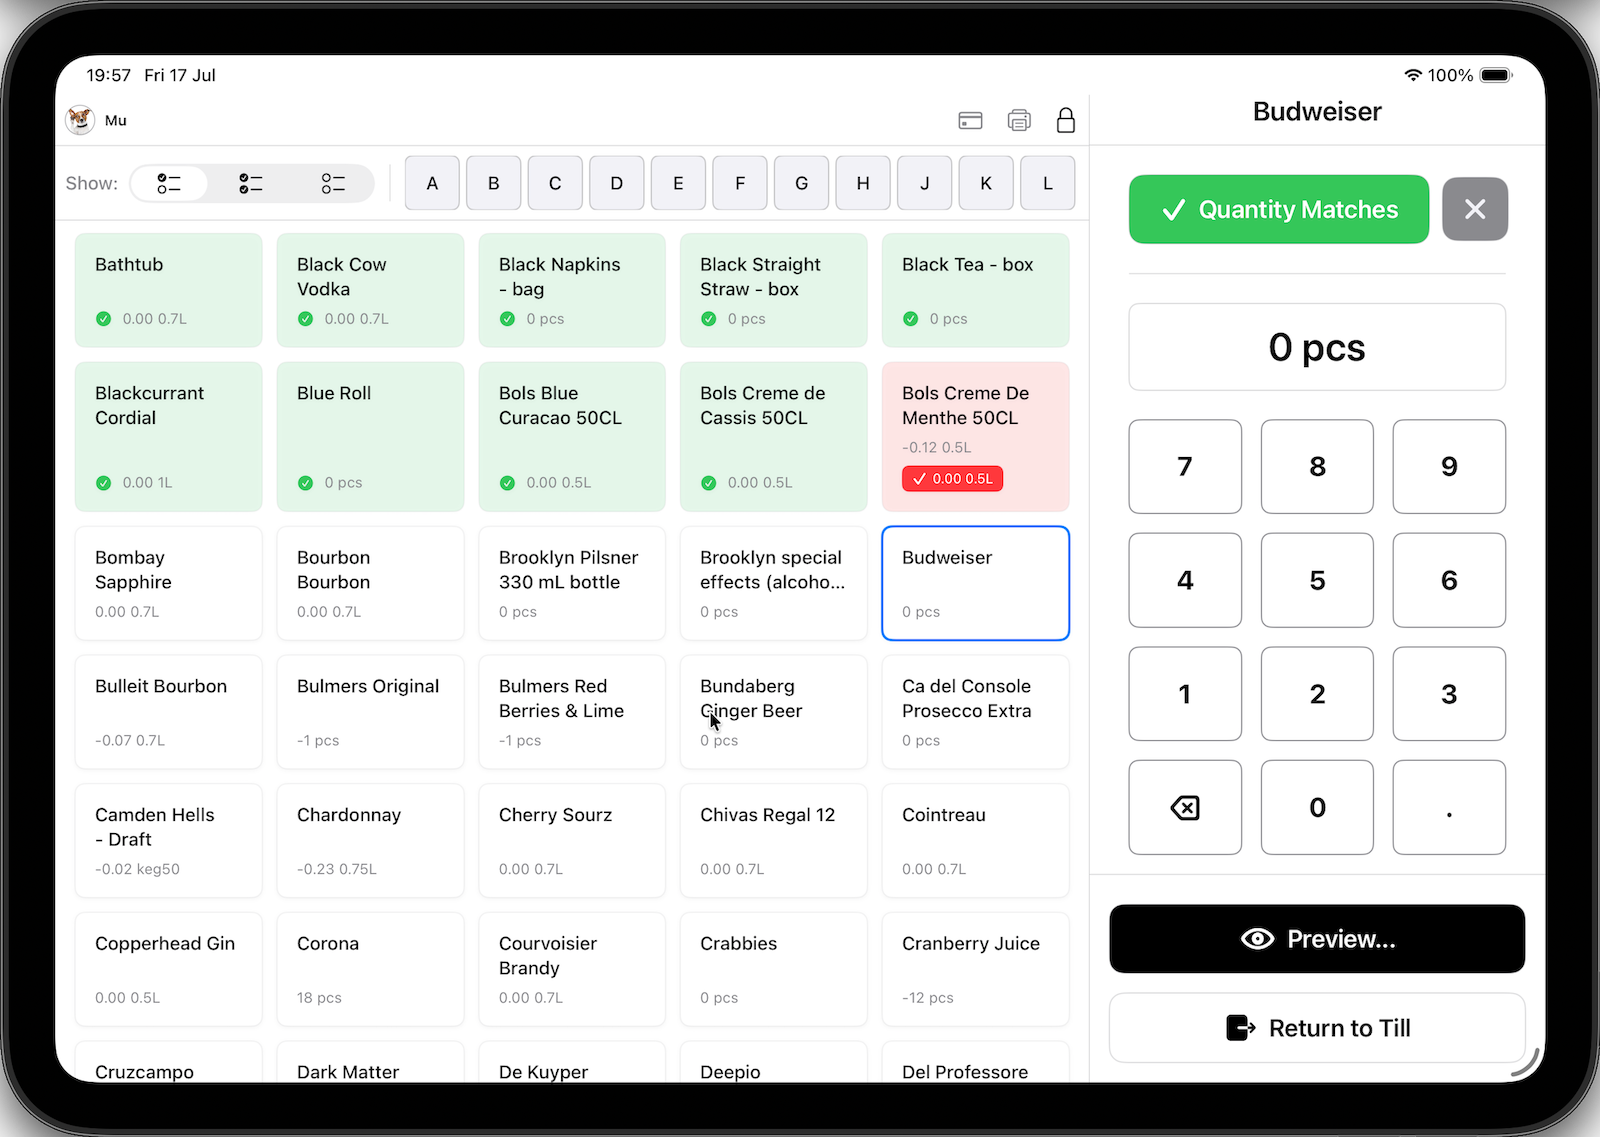Select the Corona card
The image size is (1600, 1137).
tap(370, 970)
